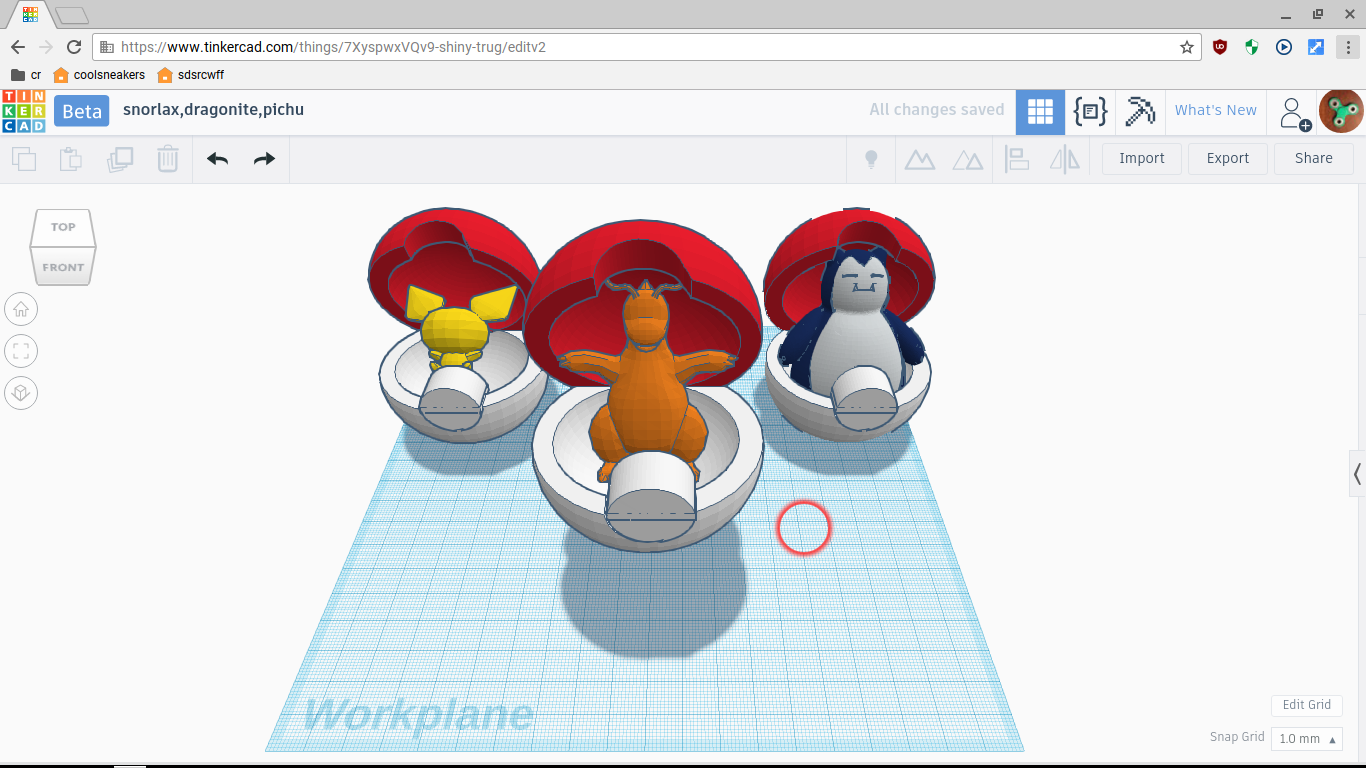Toggle show all lightbulb icon
1366x768 pixels.
[x=871, y=159]
